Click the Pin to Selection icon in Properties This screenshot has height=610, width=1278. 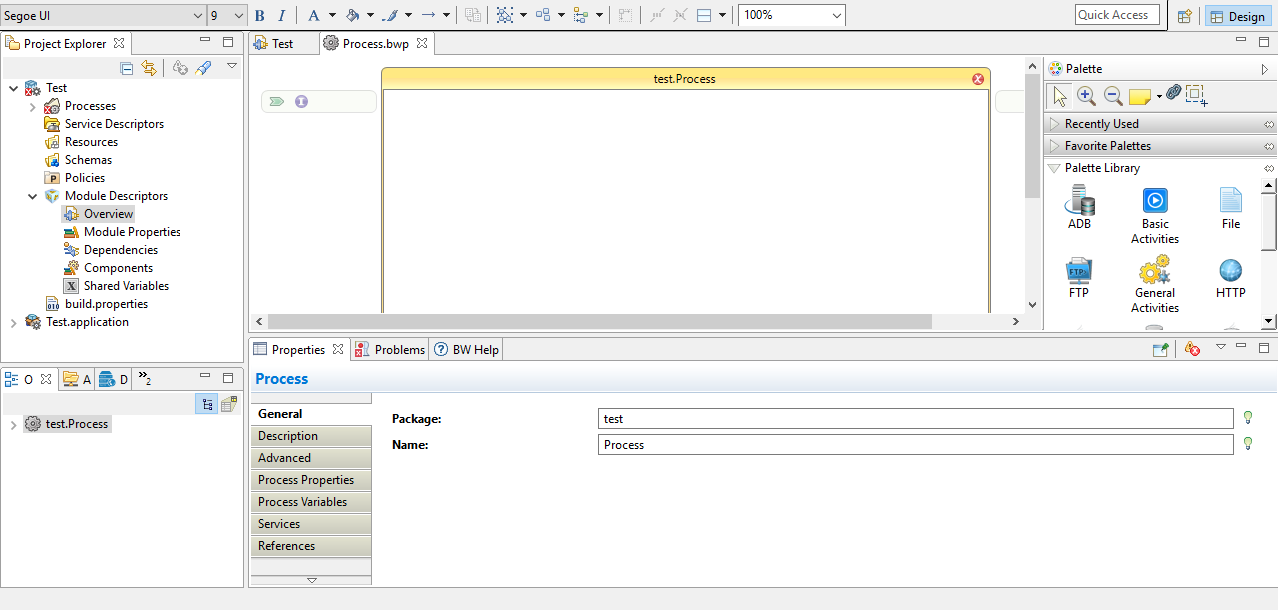pyautogui.click(x=1160, y=349)
